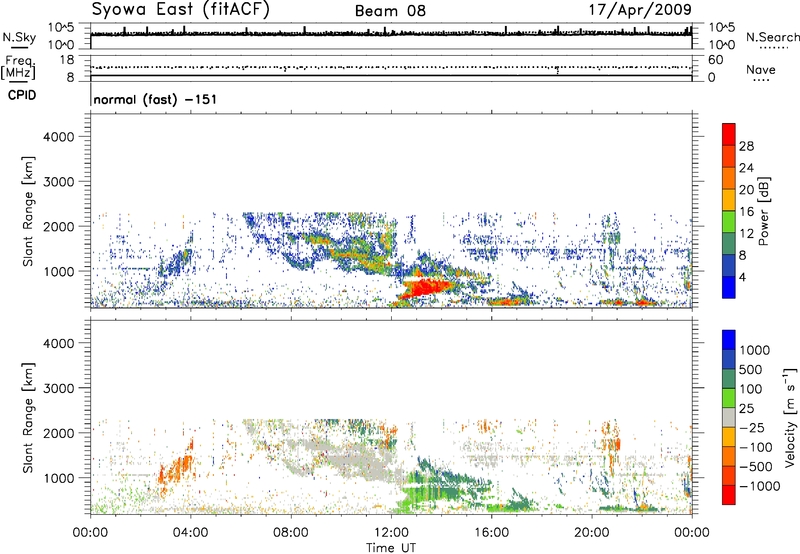Click the '18' frequency tick label

coord(66,60)
